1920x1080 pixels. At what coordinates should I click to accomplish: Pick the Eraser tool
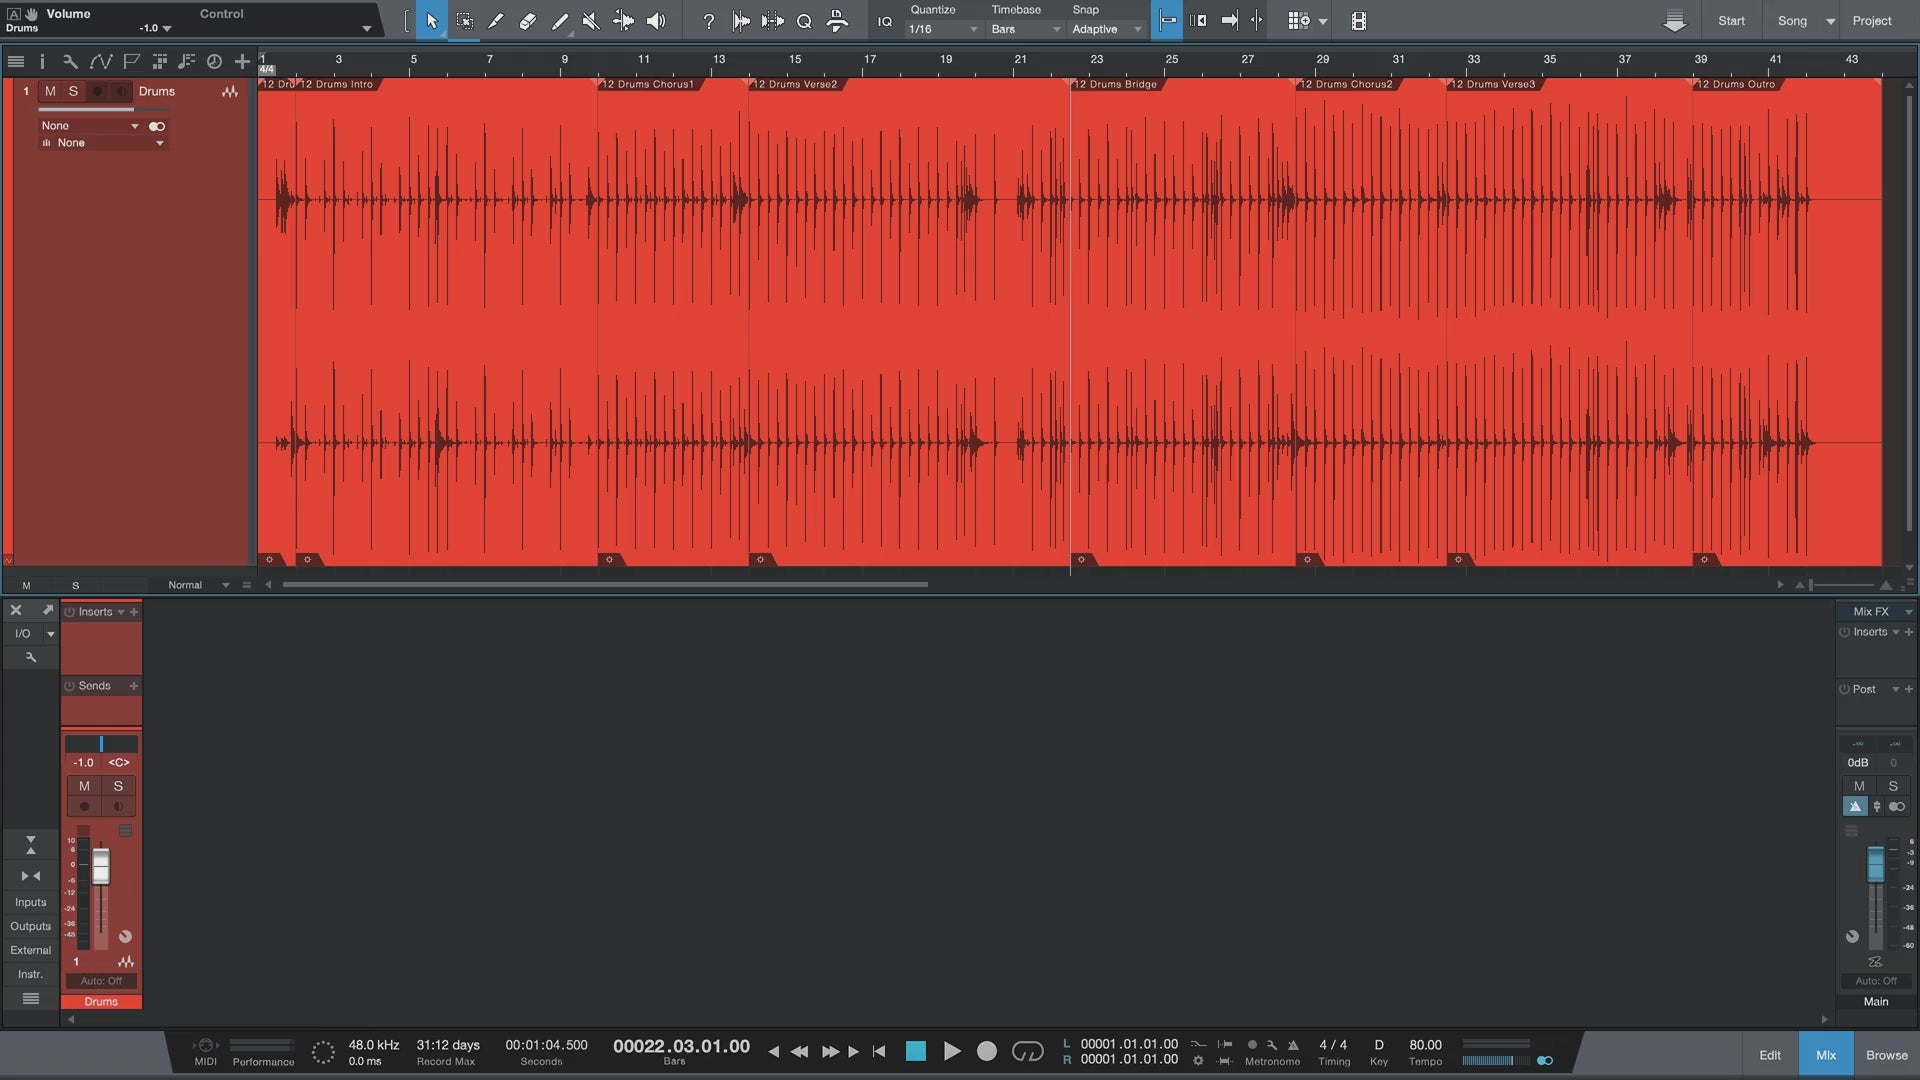pos(527,20)
